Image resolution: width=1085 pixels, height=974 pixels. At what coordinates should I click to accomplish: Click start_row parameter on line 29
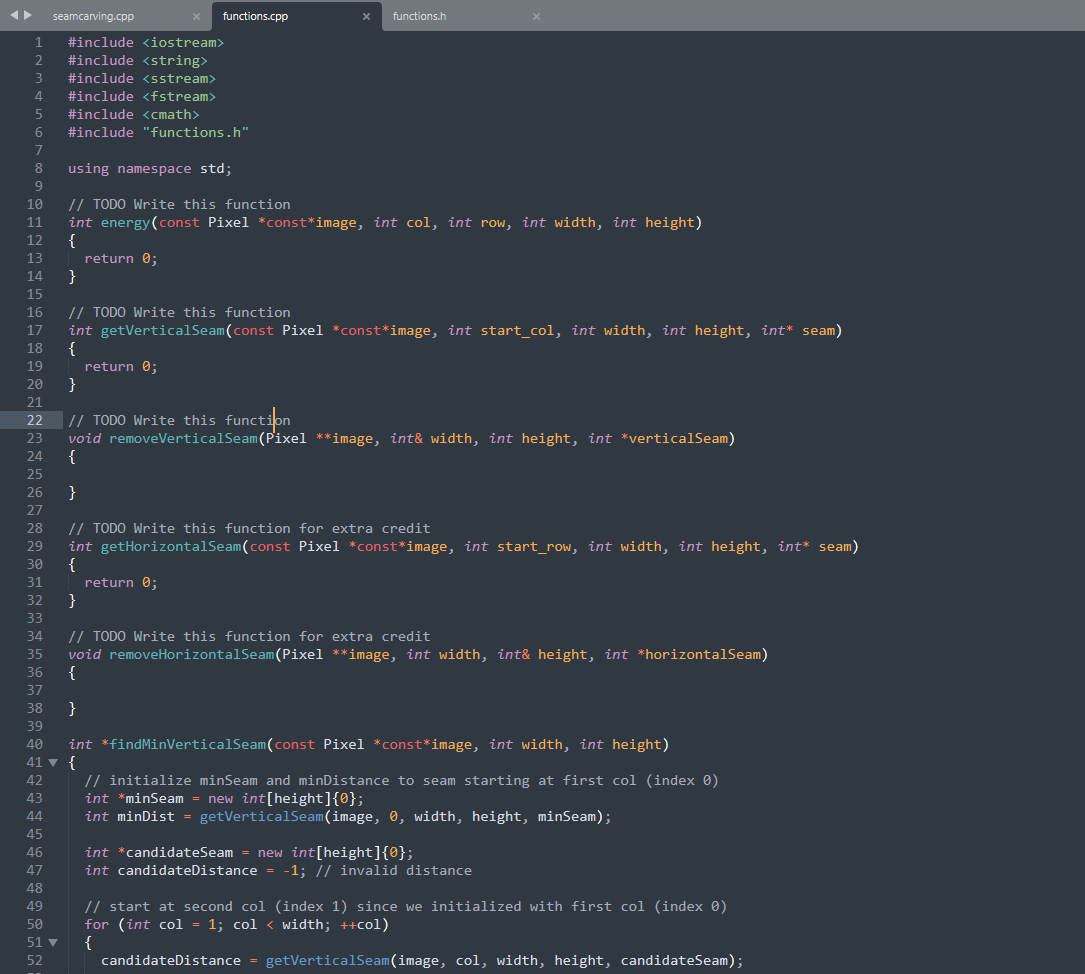534,546
